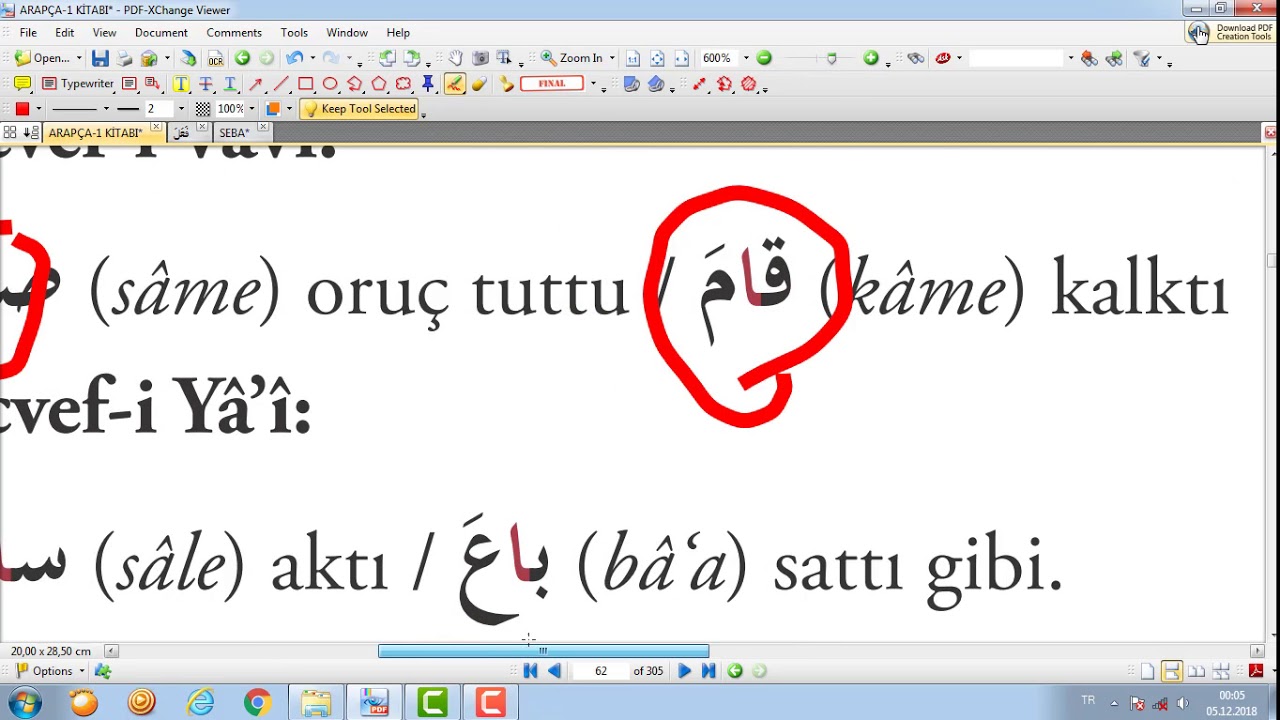This screenshot has width=1280, height=720.
Task: Click the Print document icon
Action: tap(124, 58)
